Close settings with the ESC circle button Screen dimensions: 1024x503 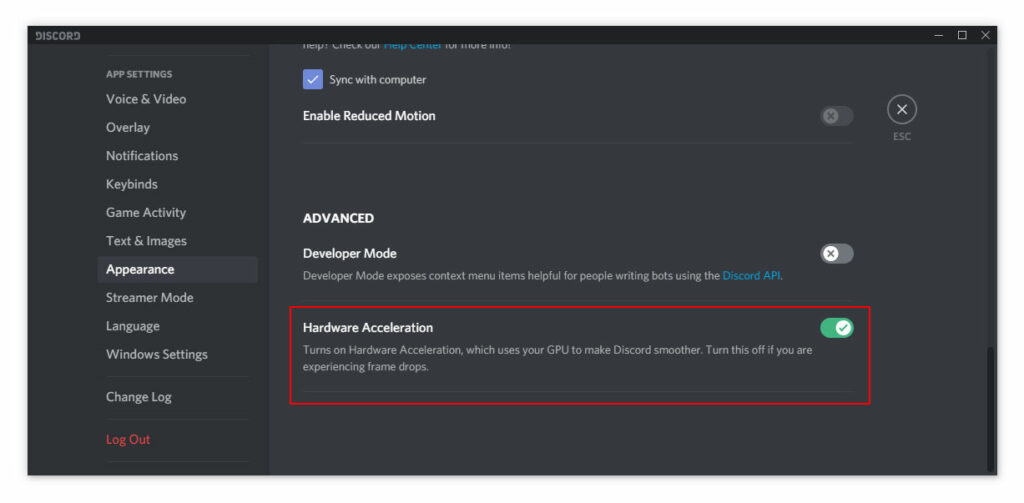pos(901,110)
